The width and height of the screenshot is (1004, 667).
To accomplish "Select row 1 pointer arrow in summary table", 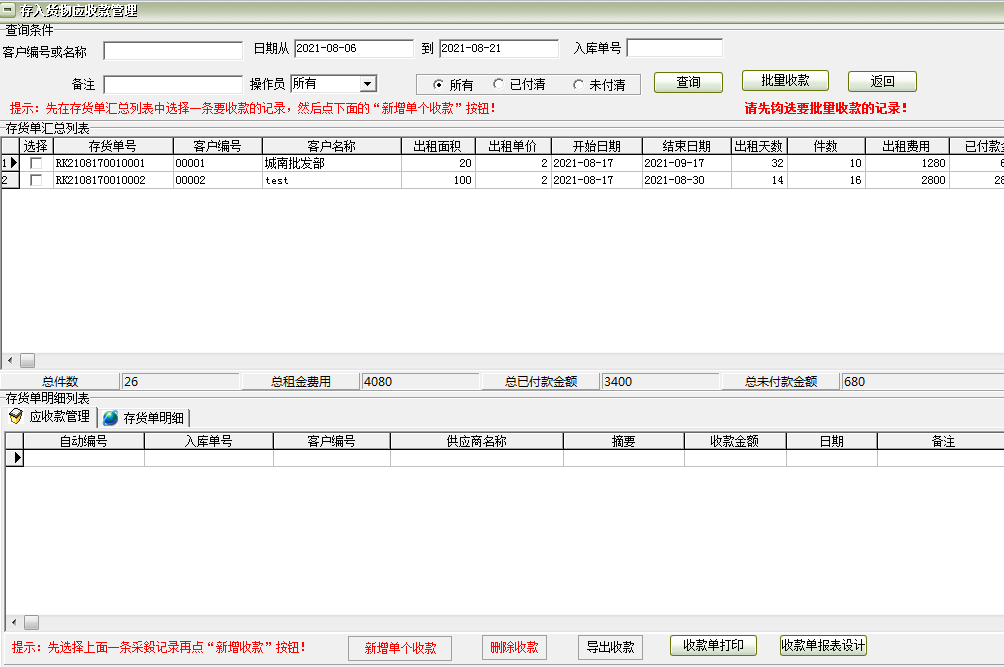I will click(x=13, y=163).
